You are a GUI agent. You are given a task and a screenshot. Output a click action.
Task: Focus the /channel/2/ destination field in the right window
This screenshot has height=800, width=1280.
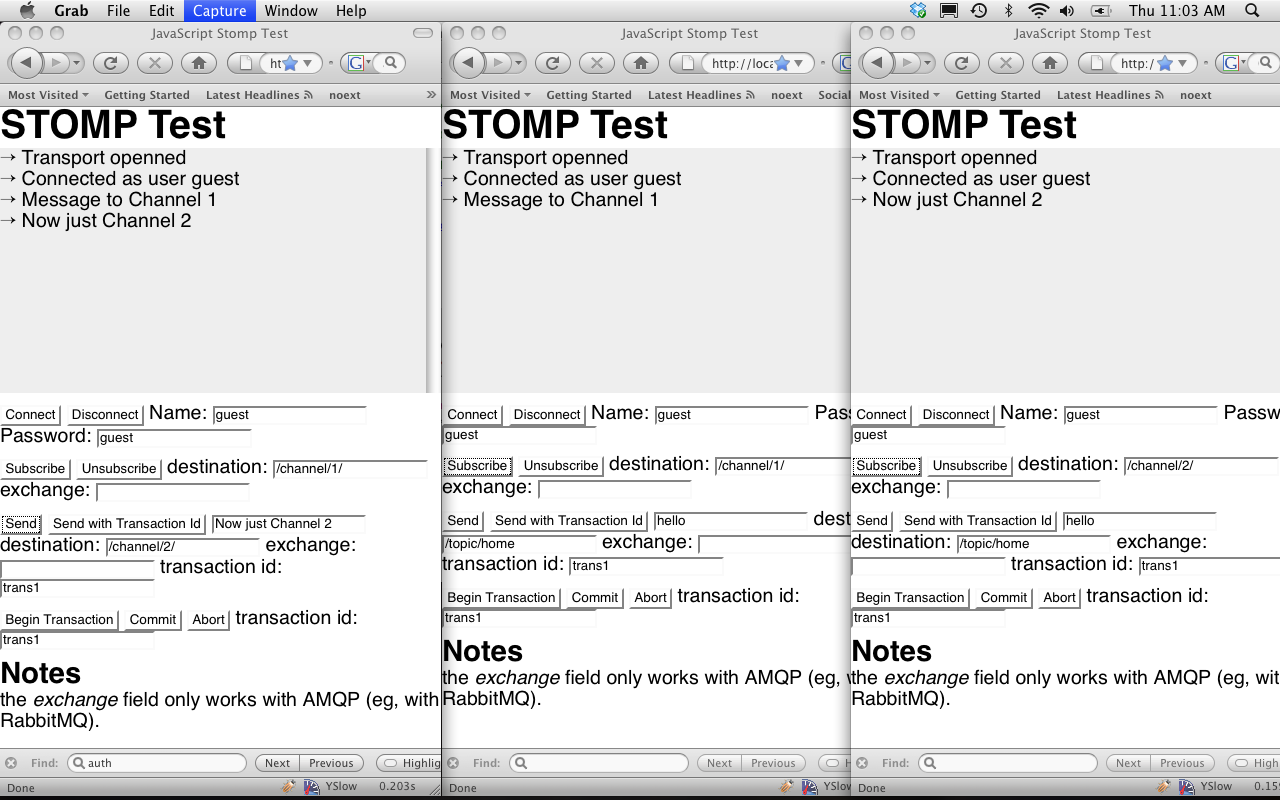click(x=1201, y=465)
